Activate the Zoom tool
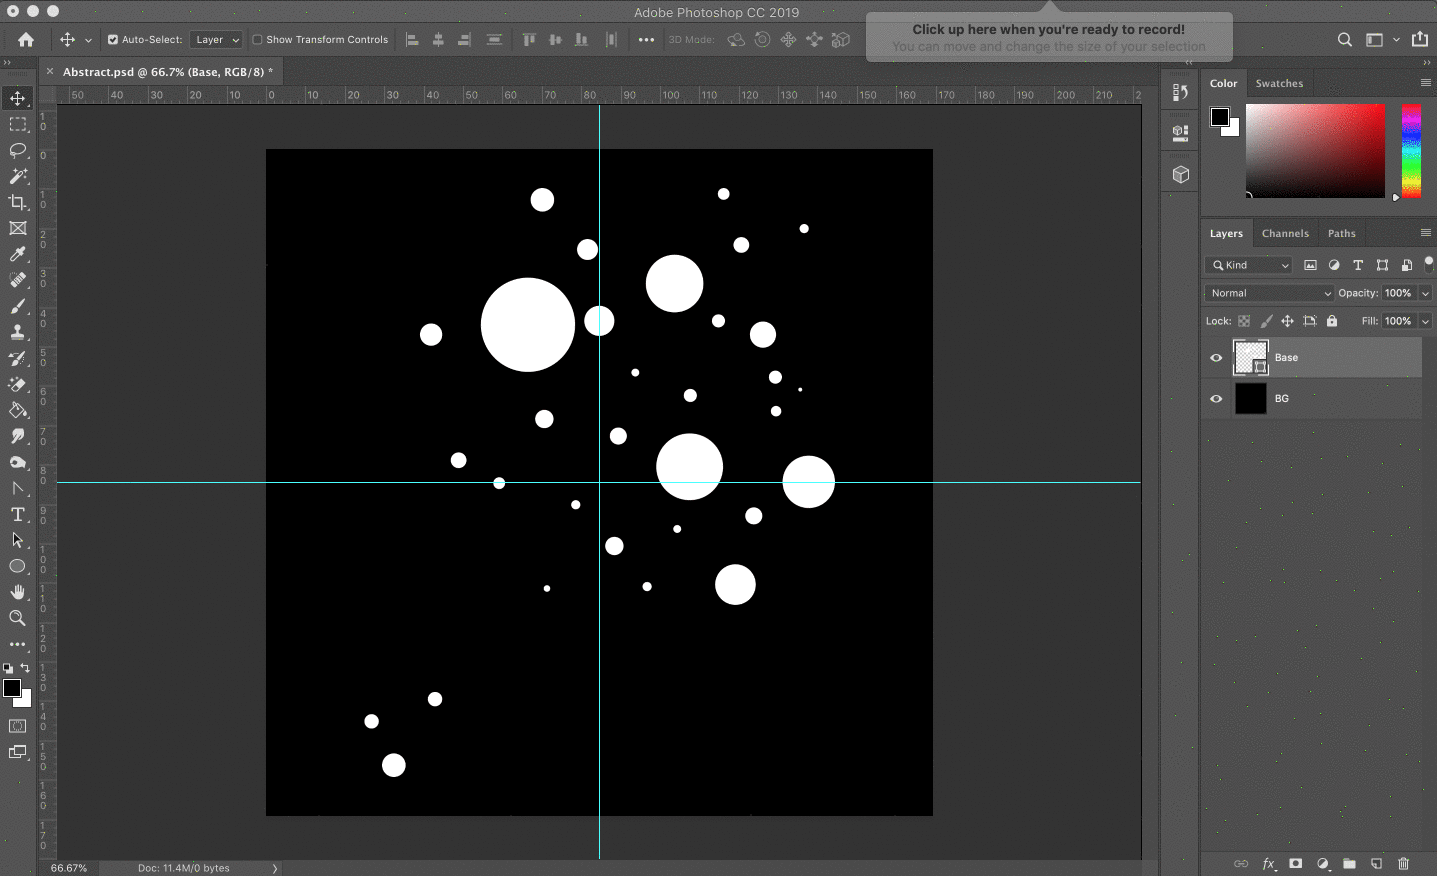This screenshot has width=1437, height=876. pos(18,618)
